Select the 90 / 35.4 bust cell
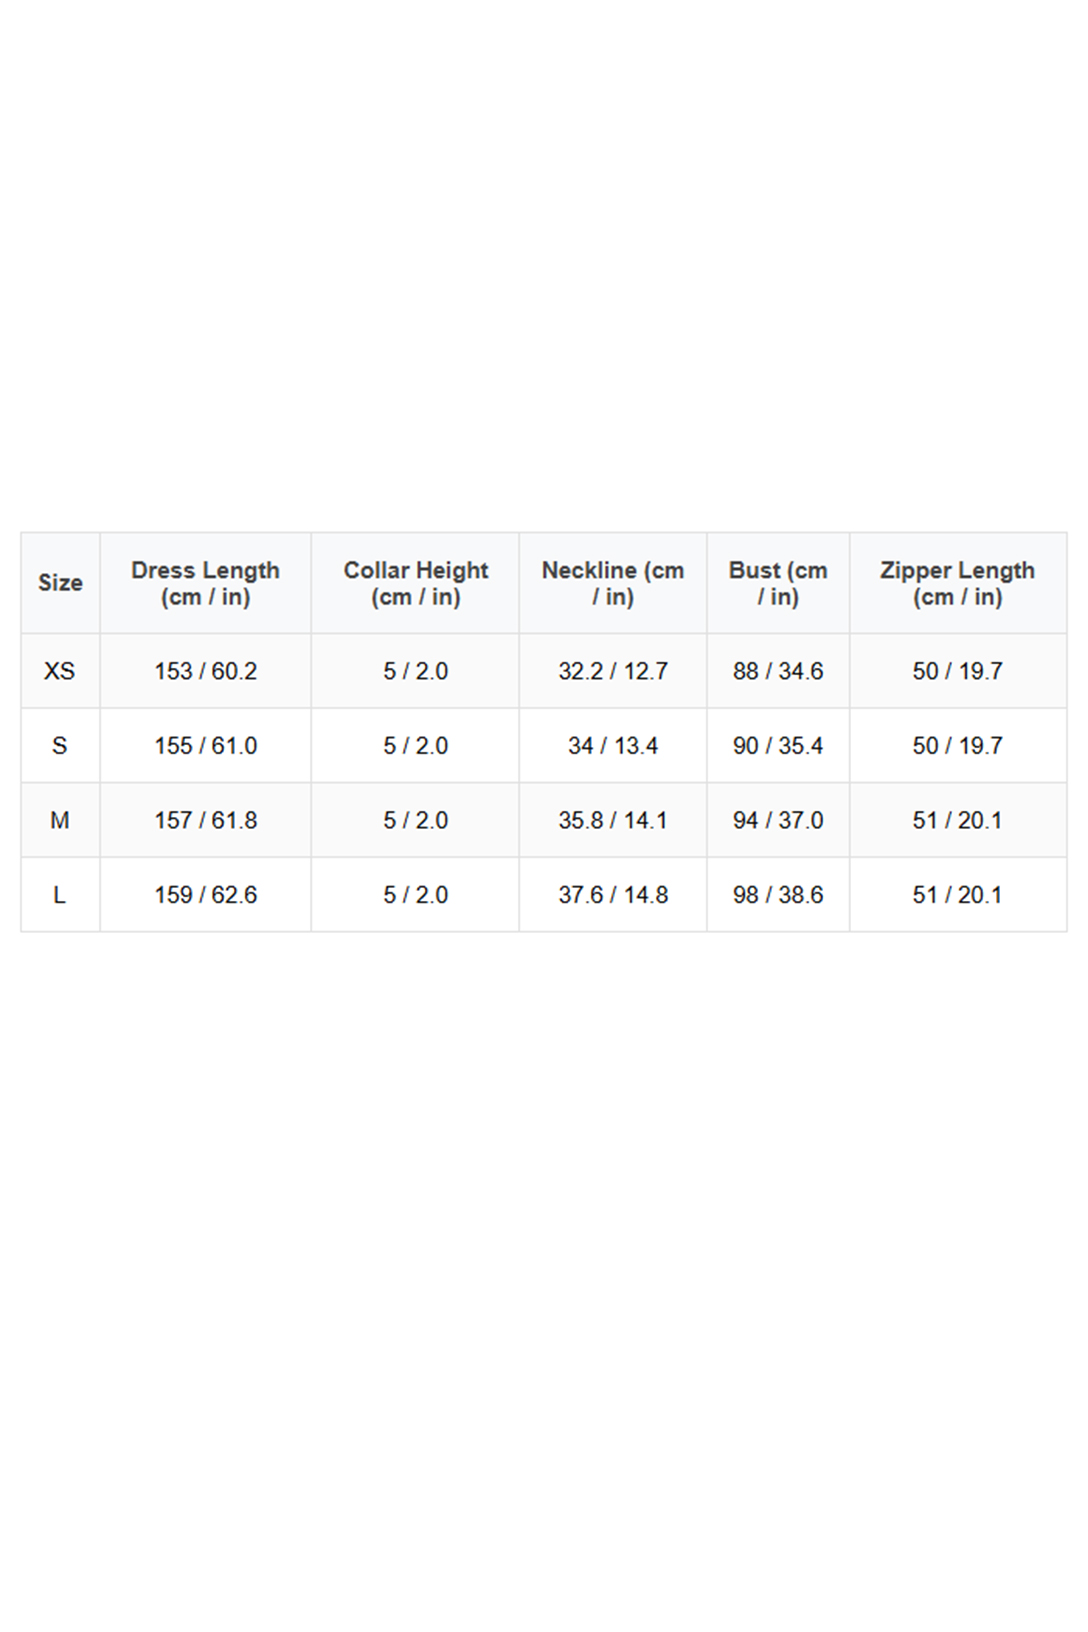1088x1632 pixels. pos(778,746)
